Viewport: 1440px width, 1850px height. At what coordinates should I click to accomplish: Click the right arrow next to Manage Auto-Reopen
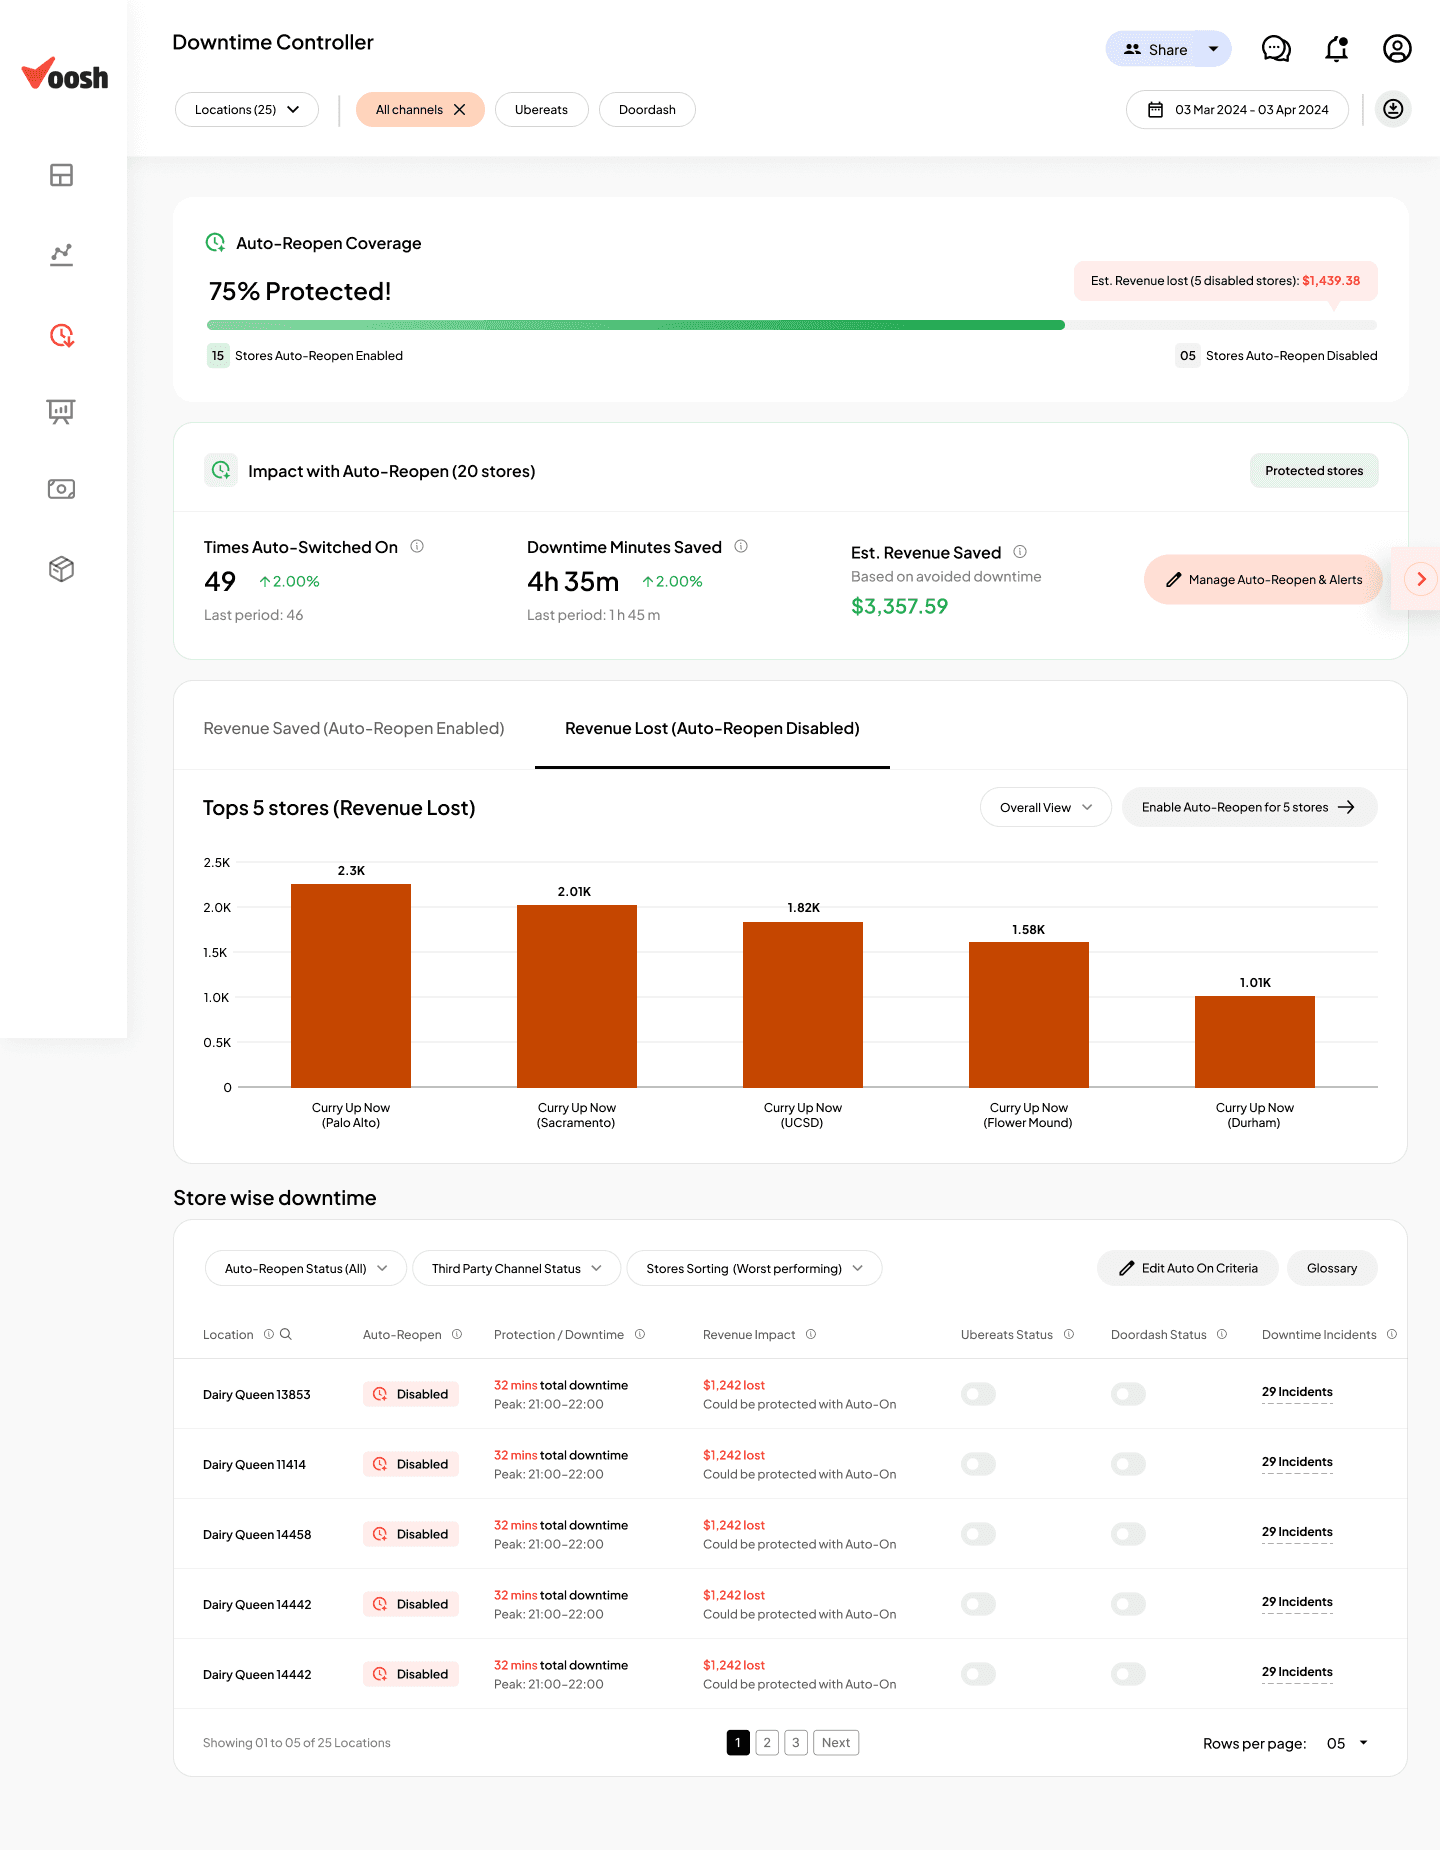pos(1421,579)
